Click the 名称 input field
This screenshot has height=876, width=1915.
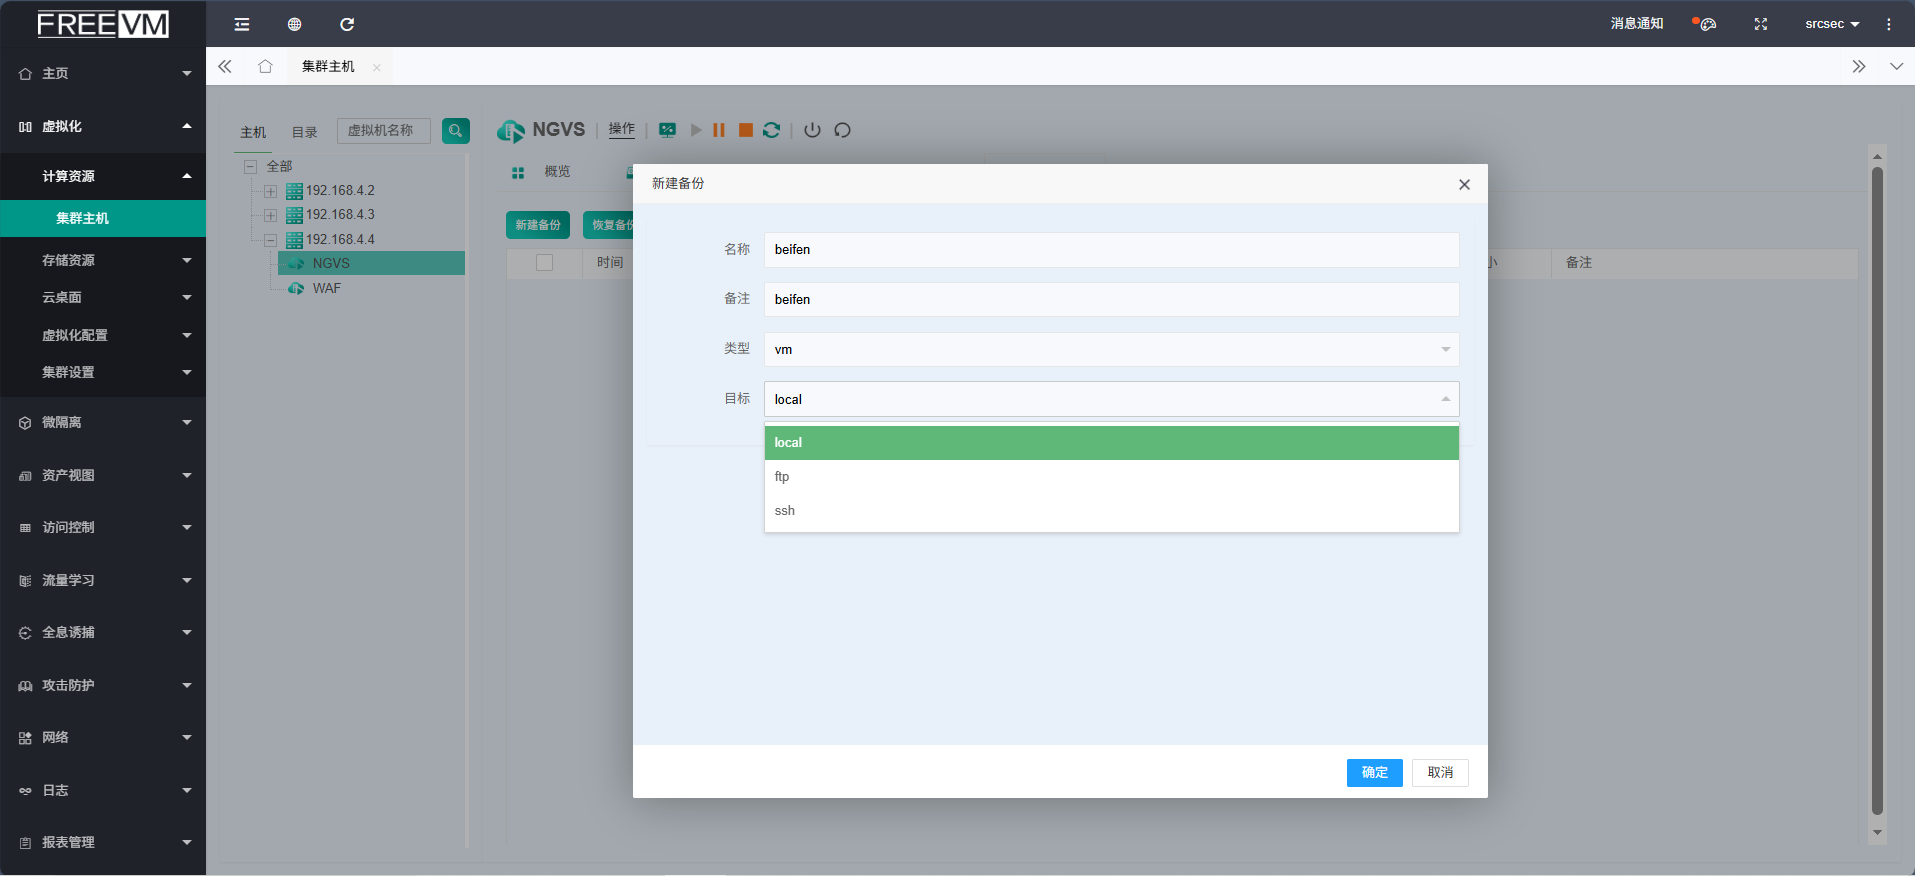[1110, 250]
